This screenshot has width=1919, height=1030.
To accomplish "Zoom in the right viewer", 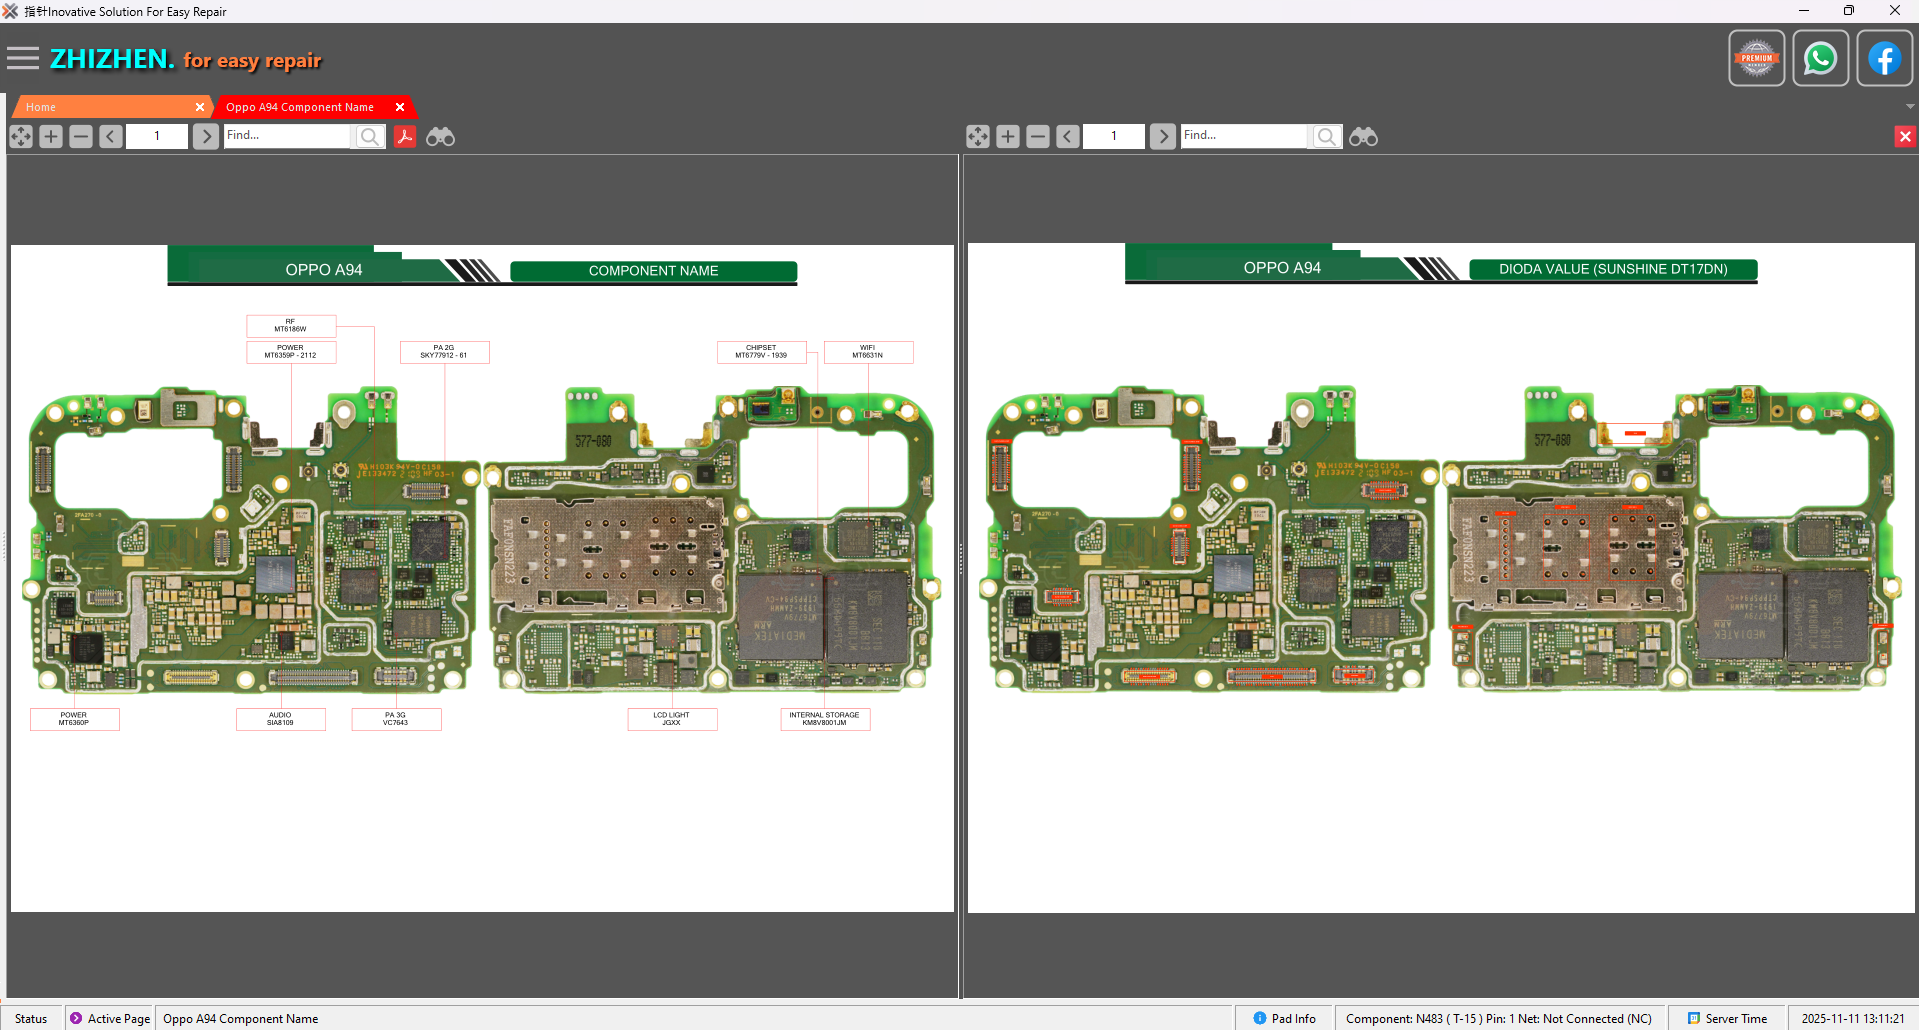I will click(1008, 136).
